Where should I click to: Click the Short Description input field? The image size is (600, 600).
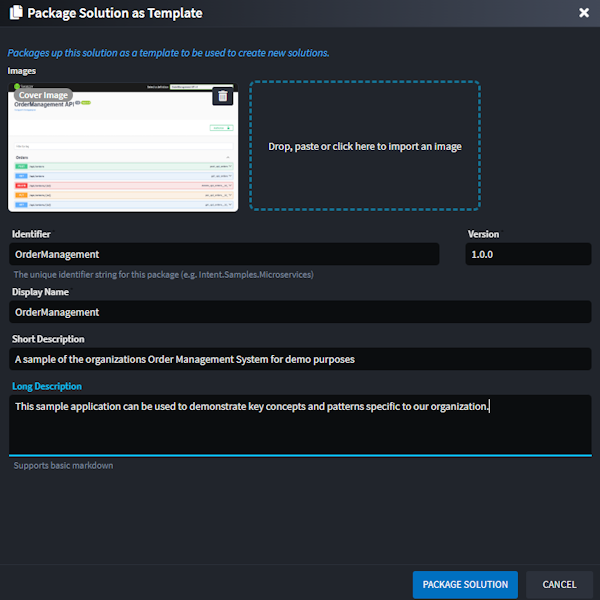(x=300, y=359)
